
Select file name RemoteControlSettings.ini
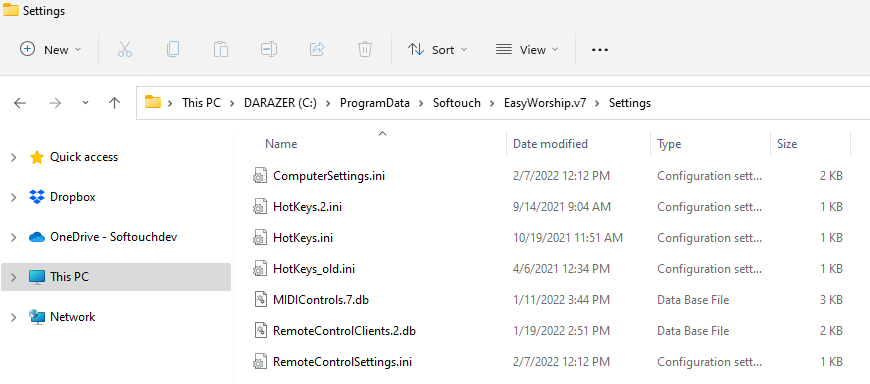coord(342,362)
